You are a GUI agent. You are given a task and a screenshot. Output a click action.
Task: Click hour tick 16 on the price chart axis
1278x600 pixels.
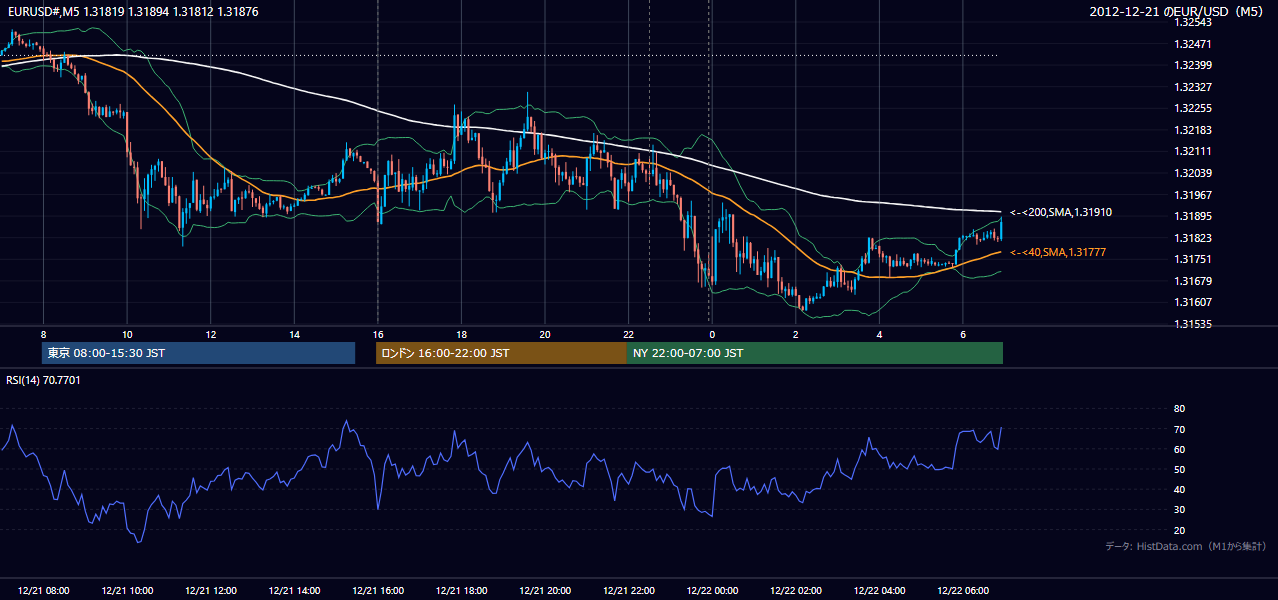pos(378,334)
